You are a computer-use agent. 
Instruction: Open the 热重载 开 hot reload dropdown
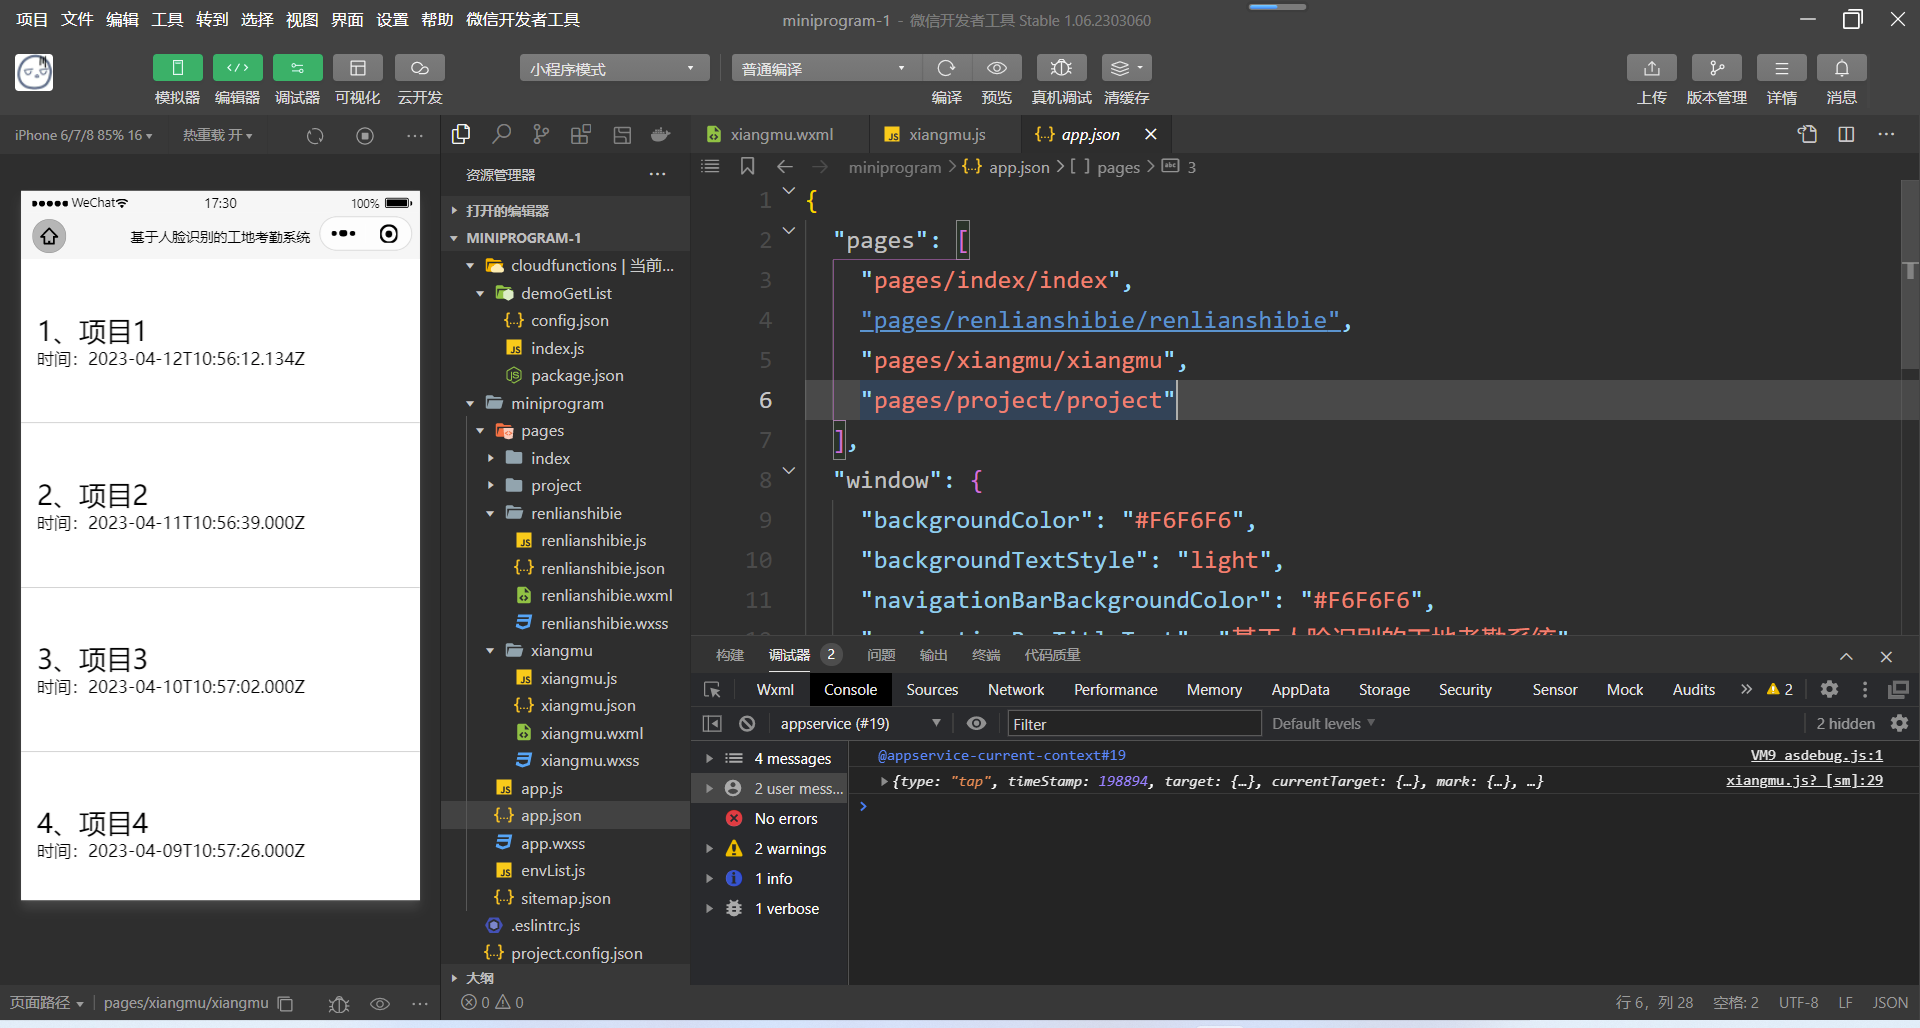(x=217, y=135)
